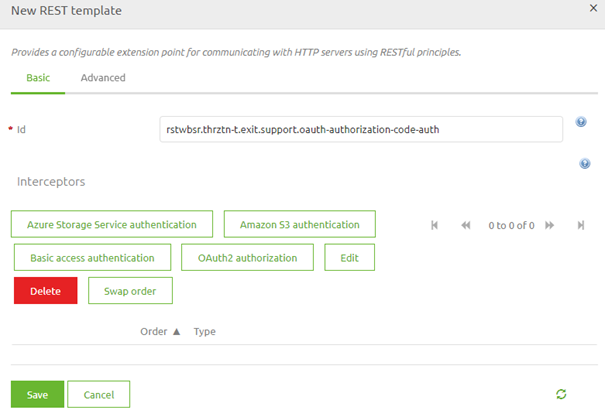
Task: Add OAuth2 authorization interceptor
Action: pyautogui.click(x=247, y=257)
